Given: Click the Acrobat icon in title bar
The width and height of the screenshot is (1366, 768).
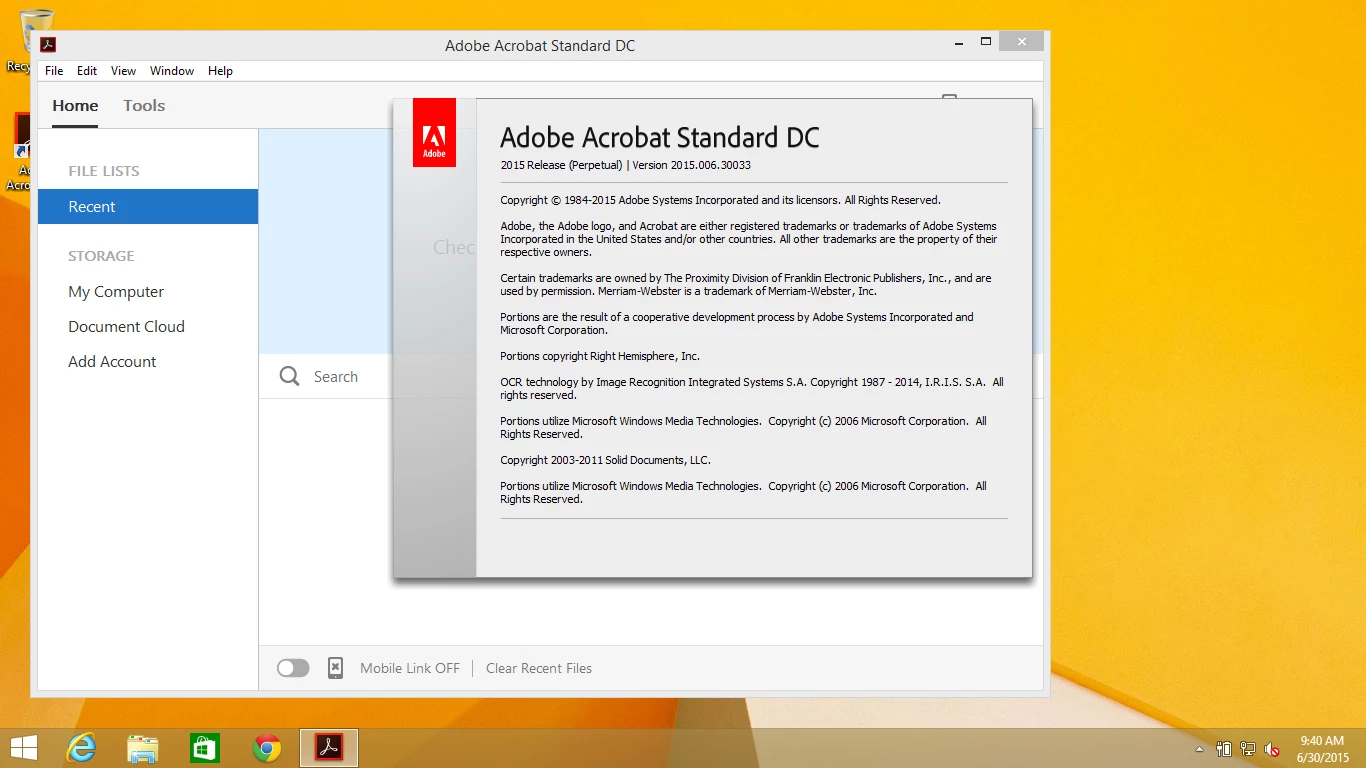Looking at the screenshot, I should 48,44.
